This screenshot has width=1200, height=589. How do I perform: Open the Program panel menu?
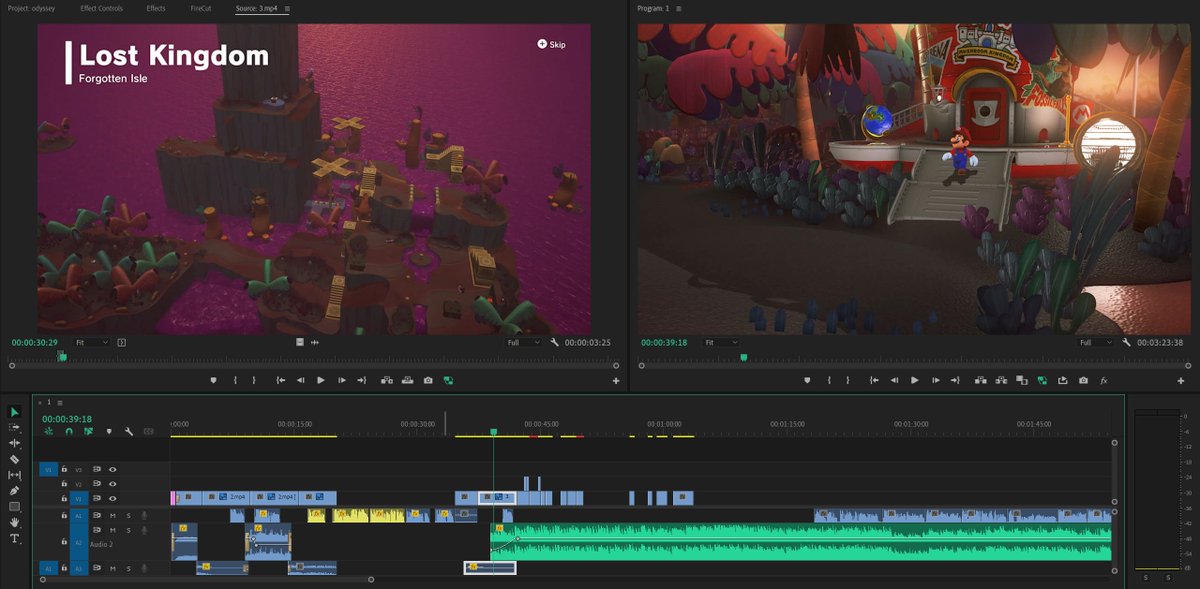coord(680,8)
